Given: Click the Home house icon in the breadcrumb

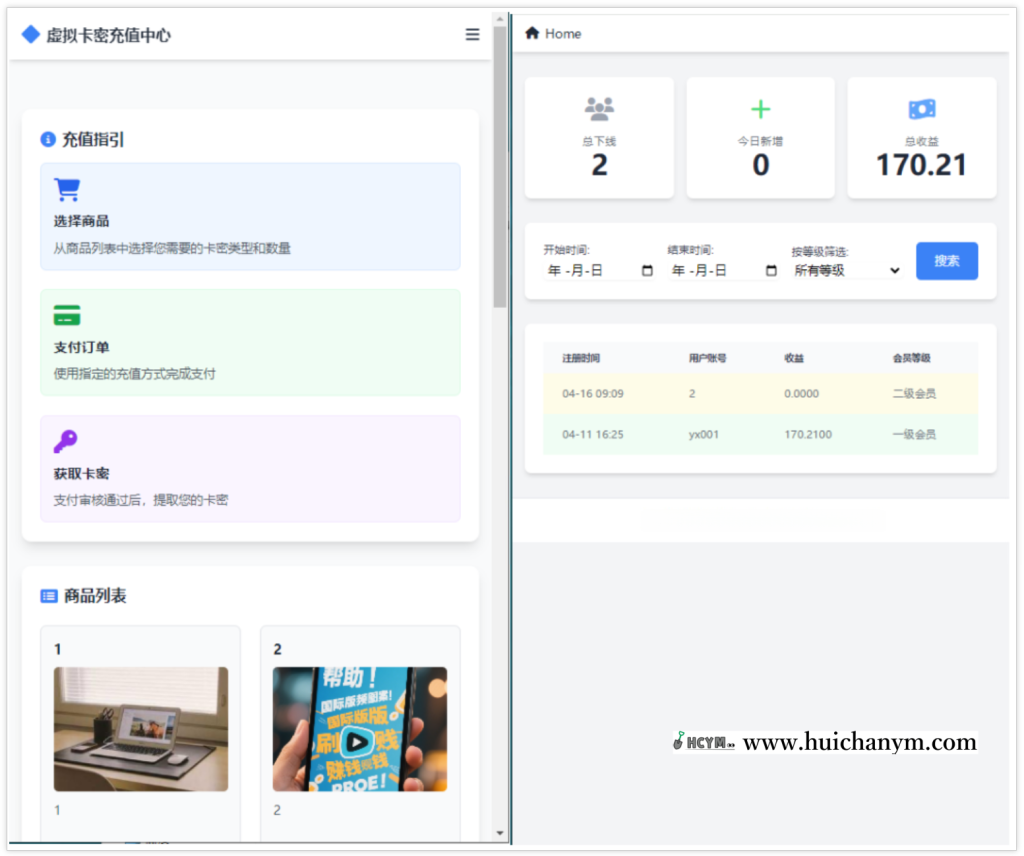Looking at the screenshot, I should tap(531, 32).
